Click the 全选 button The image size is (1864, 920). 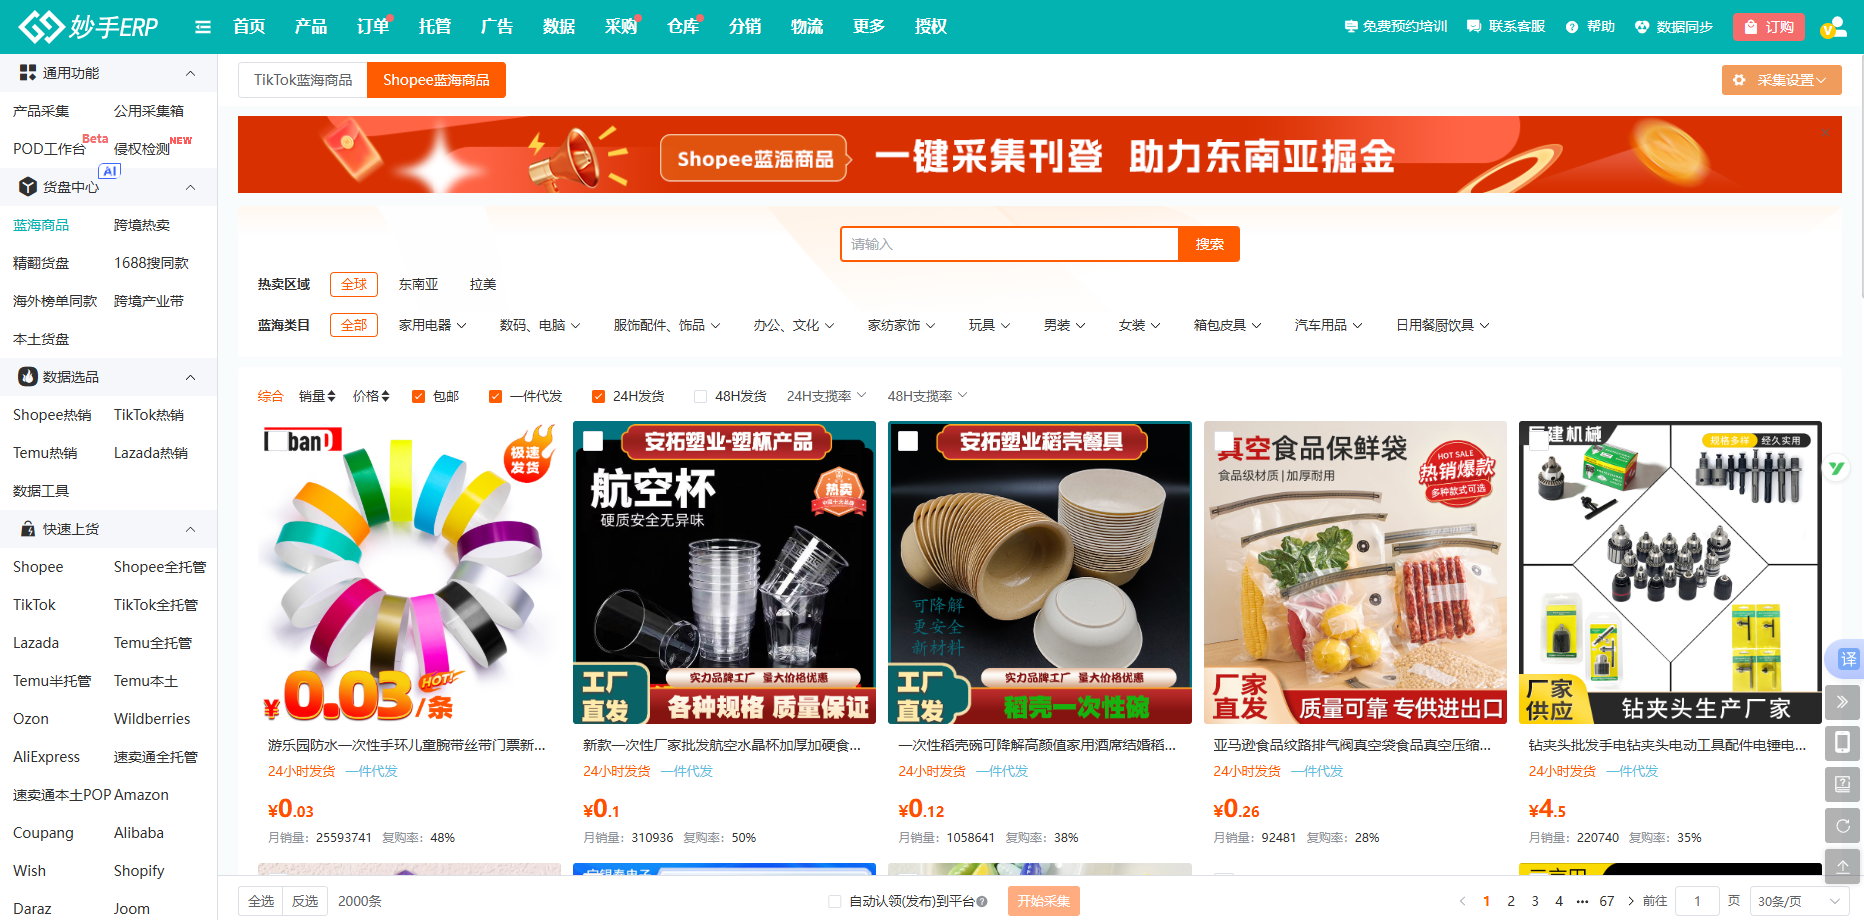coord(261,901)
